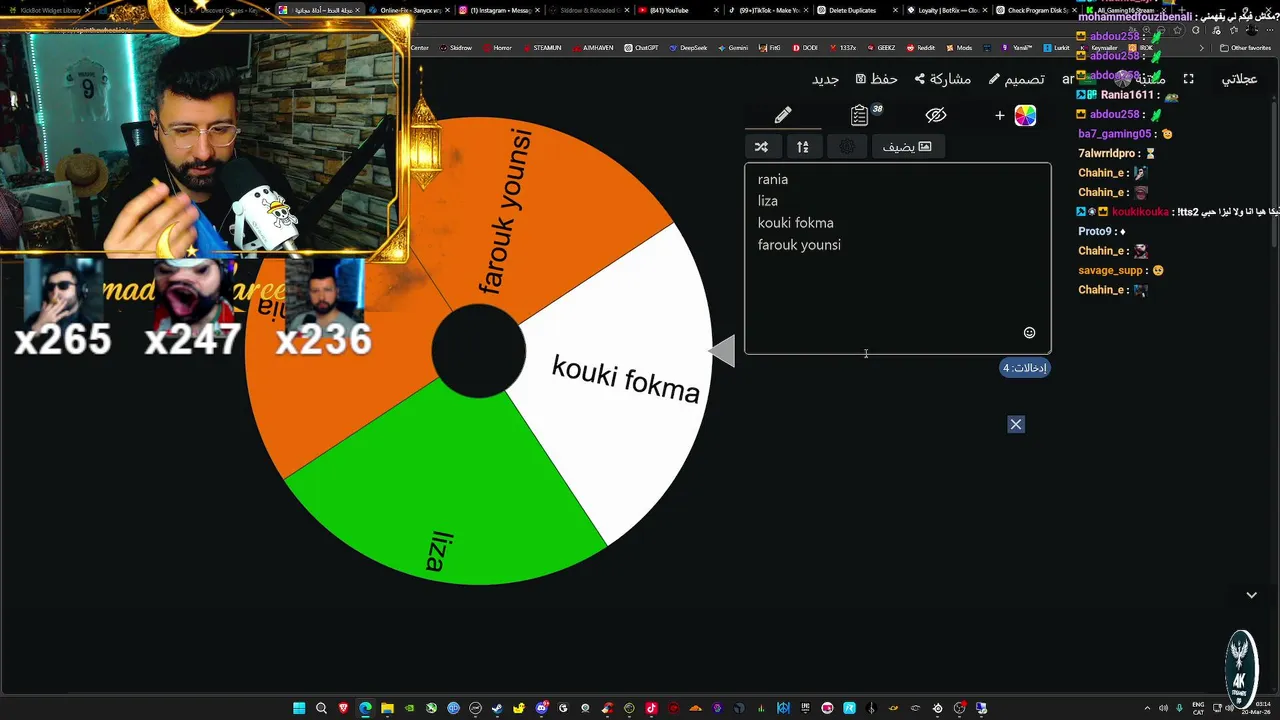1280x720 pixels.
Task: Click مشاركة (Share) menu item
Action: tap(943, 79)
